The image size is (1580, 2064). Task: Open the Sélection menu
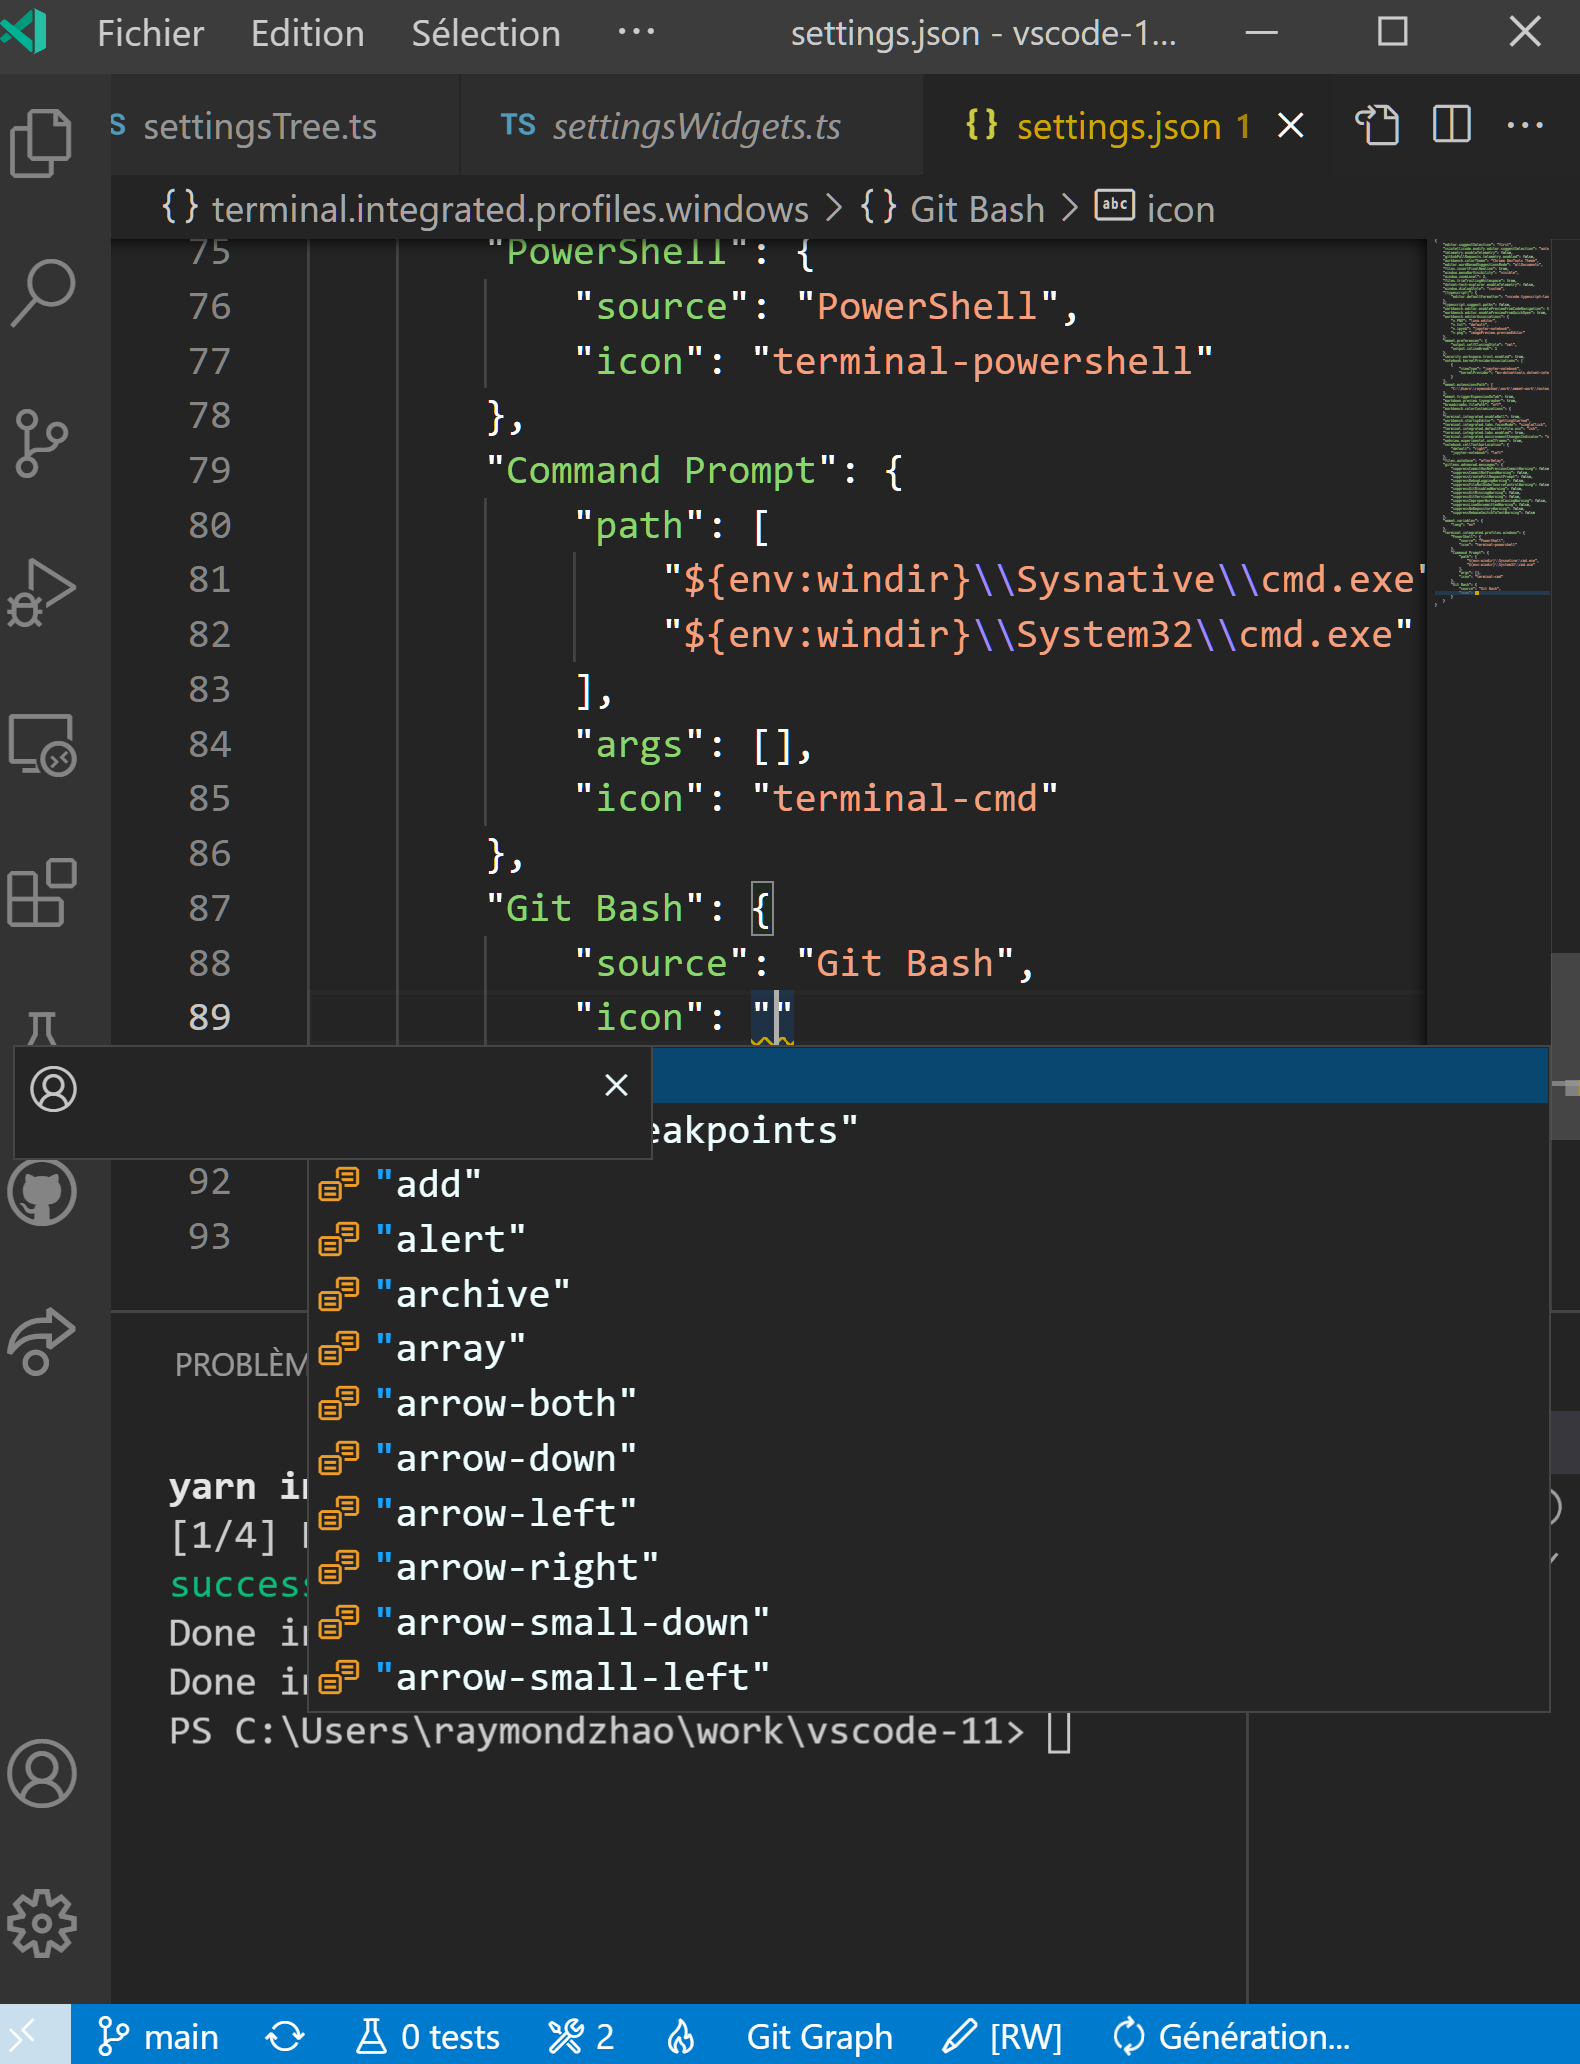pyautogui.click(x=486, y=33)
